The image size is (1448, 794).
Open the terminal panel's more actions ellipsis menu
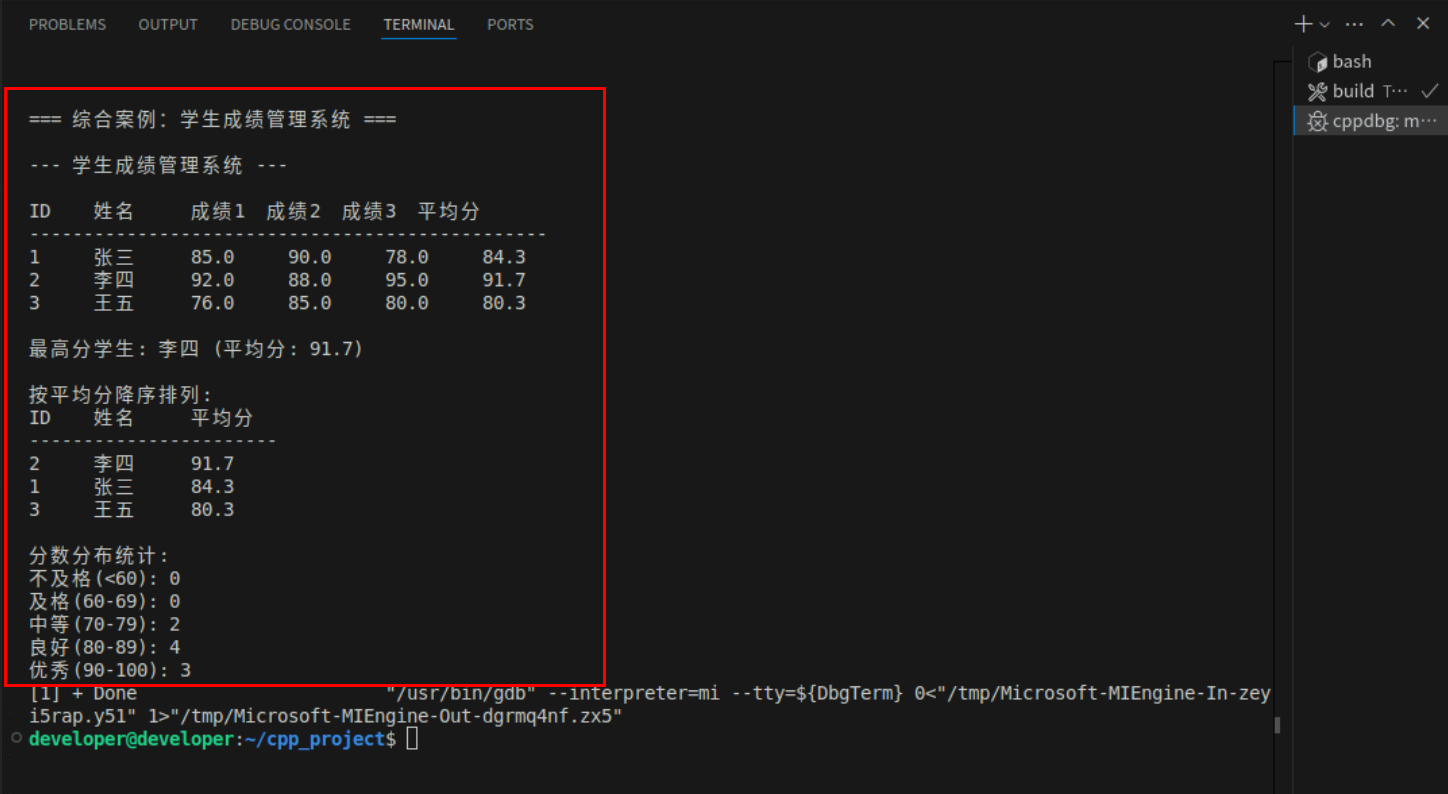1354,24
